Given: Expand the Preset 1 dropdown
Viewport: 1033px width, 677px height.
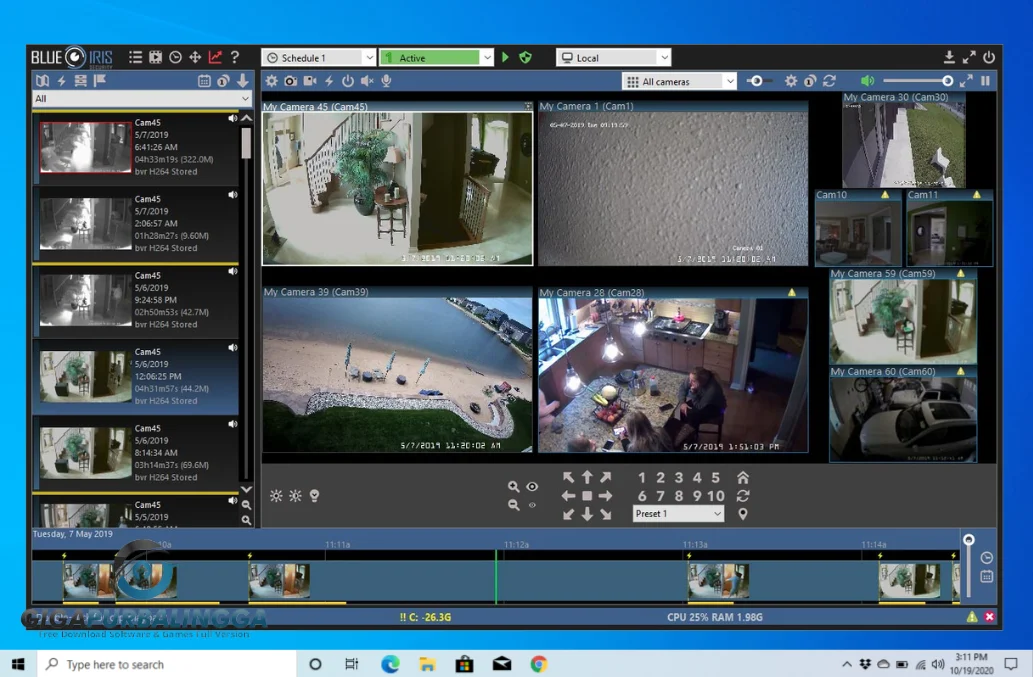Looking at the screenshot, I should point(717,514).
